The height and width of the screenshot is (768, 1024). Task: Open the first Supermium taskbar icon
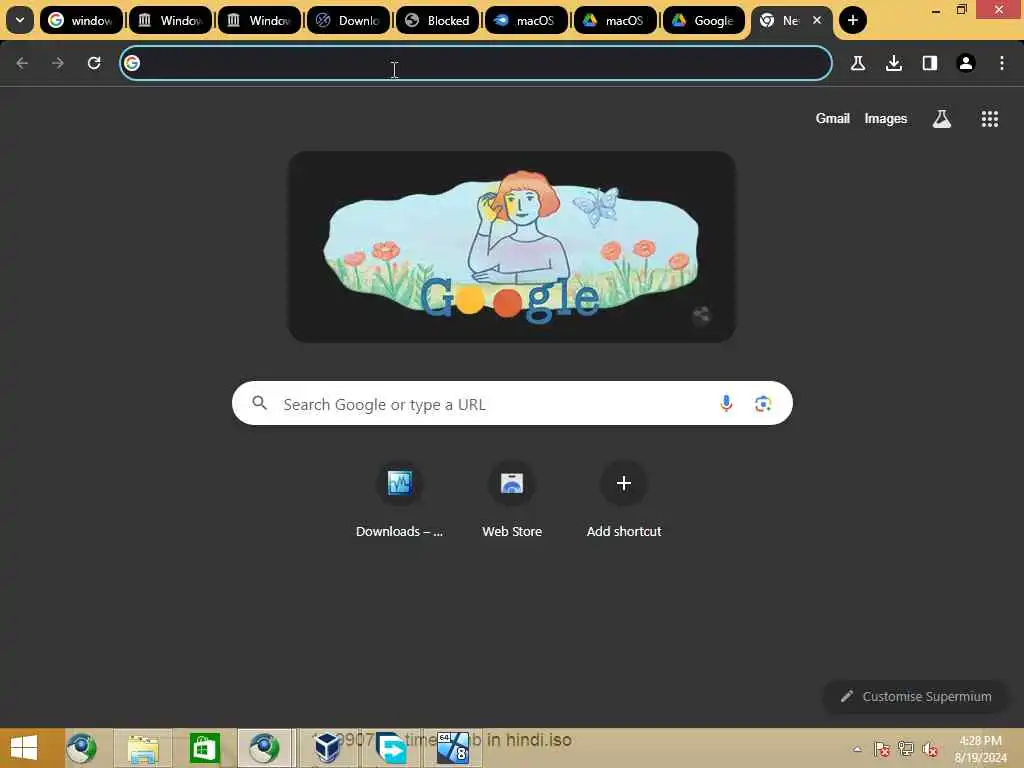[81, 748]
